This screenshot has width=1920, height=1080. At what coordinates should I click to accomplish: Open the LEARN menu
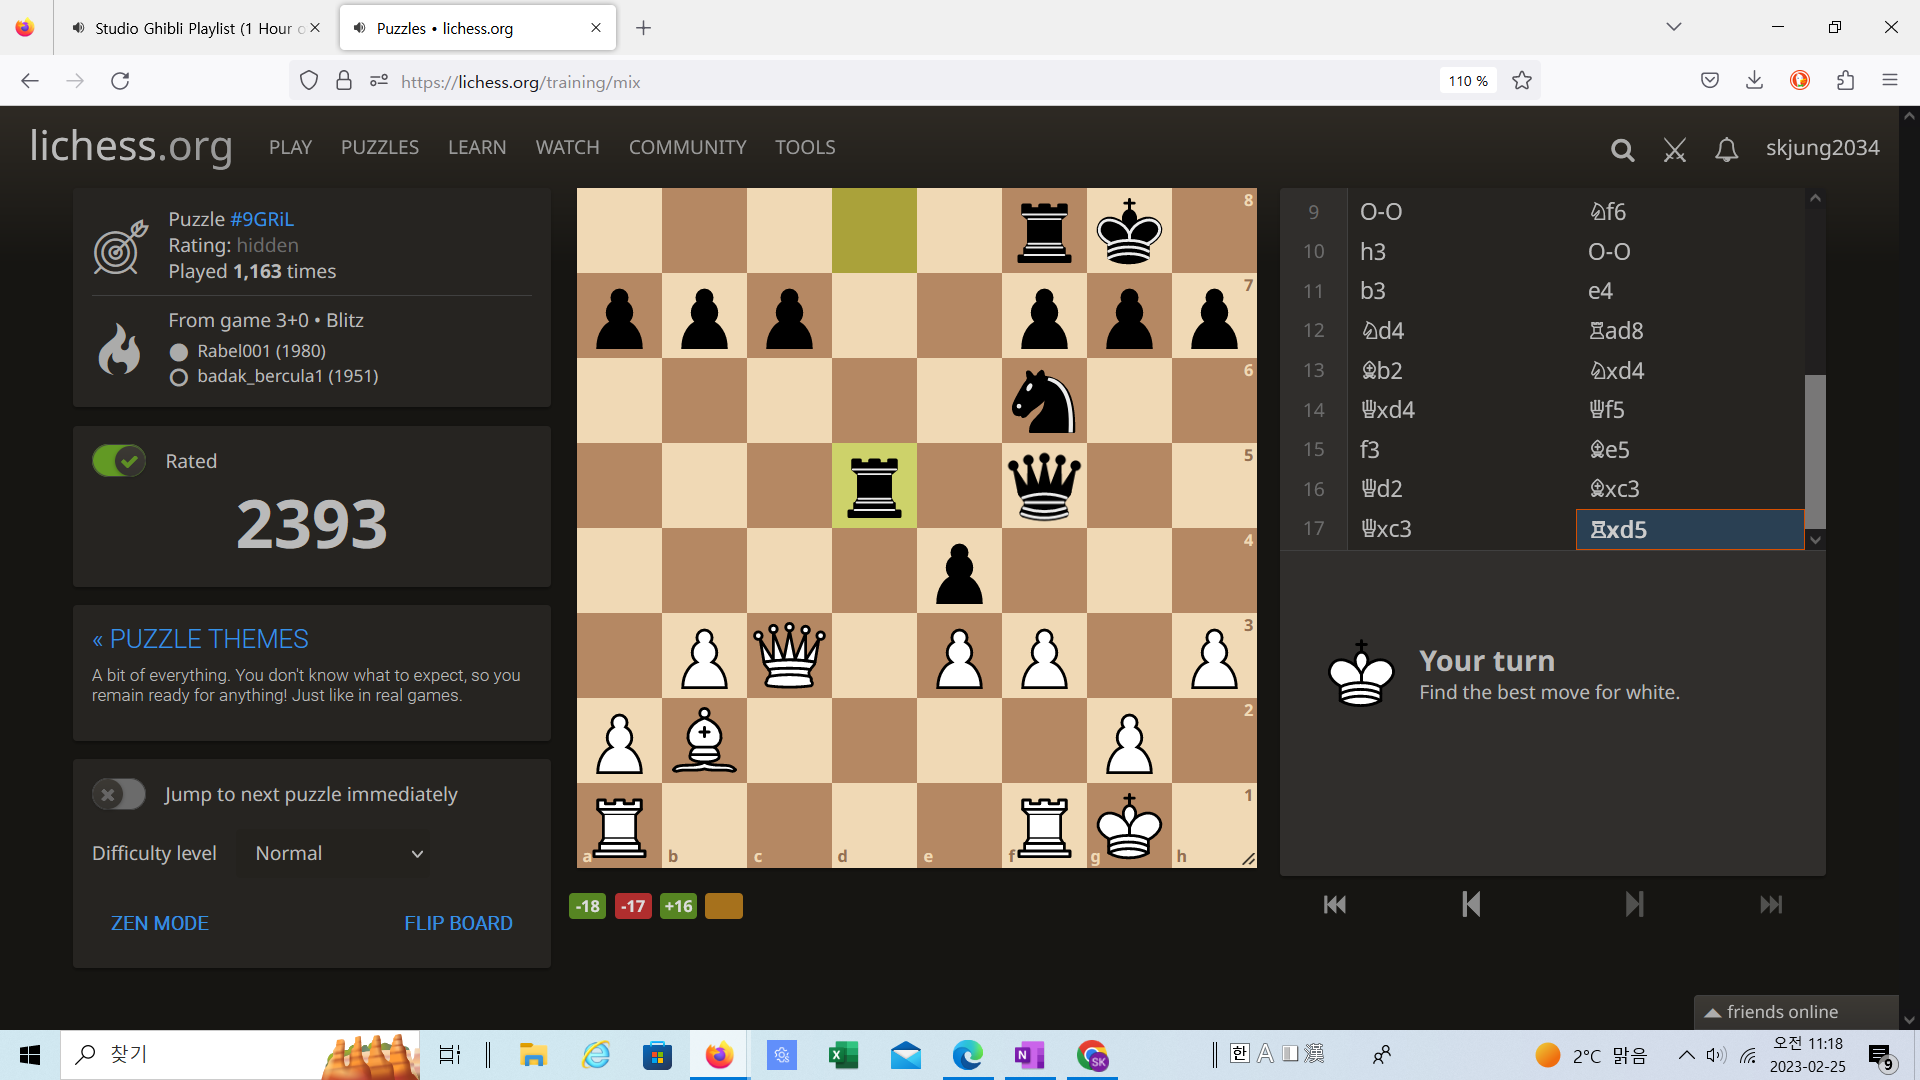pos(477,147)
